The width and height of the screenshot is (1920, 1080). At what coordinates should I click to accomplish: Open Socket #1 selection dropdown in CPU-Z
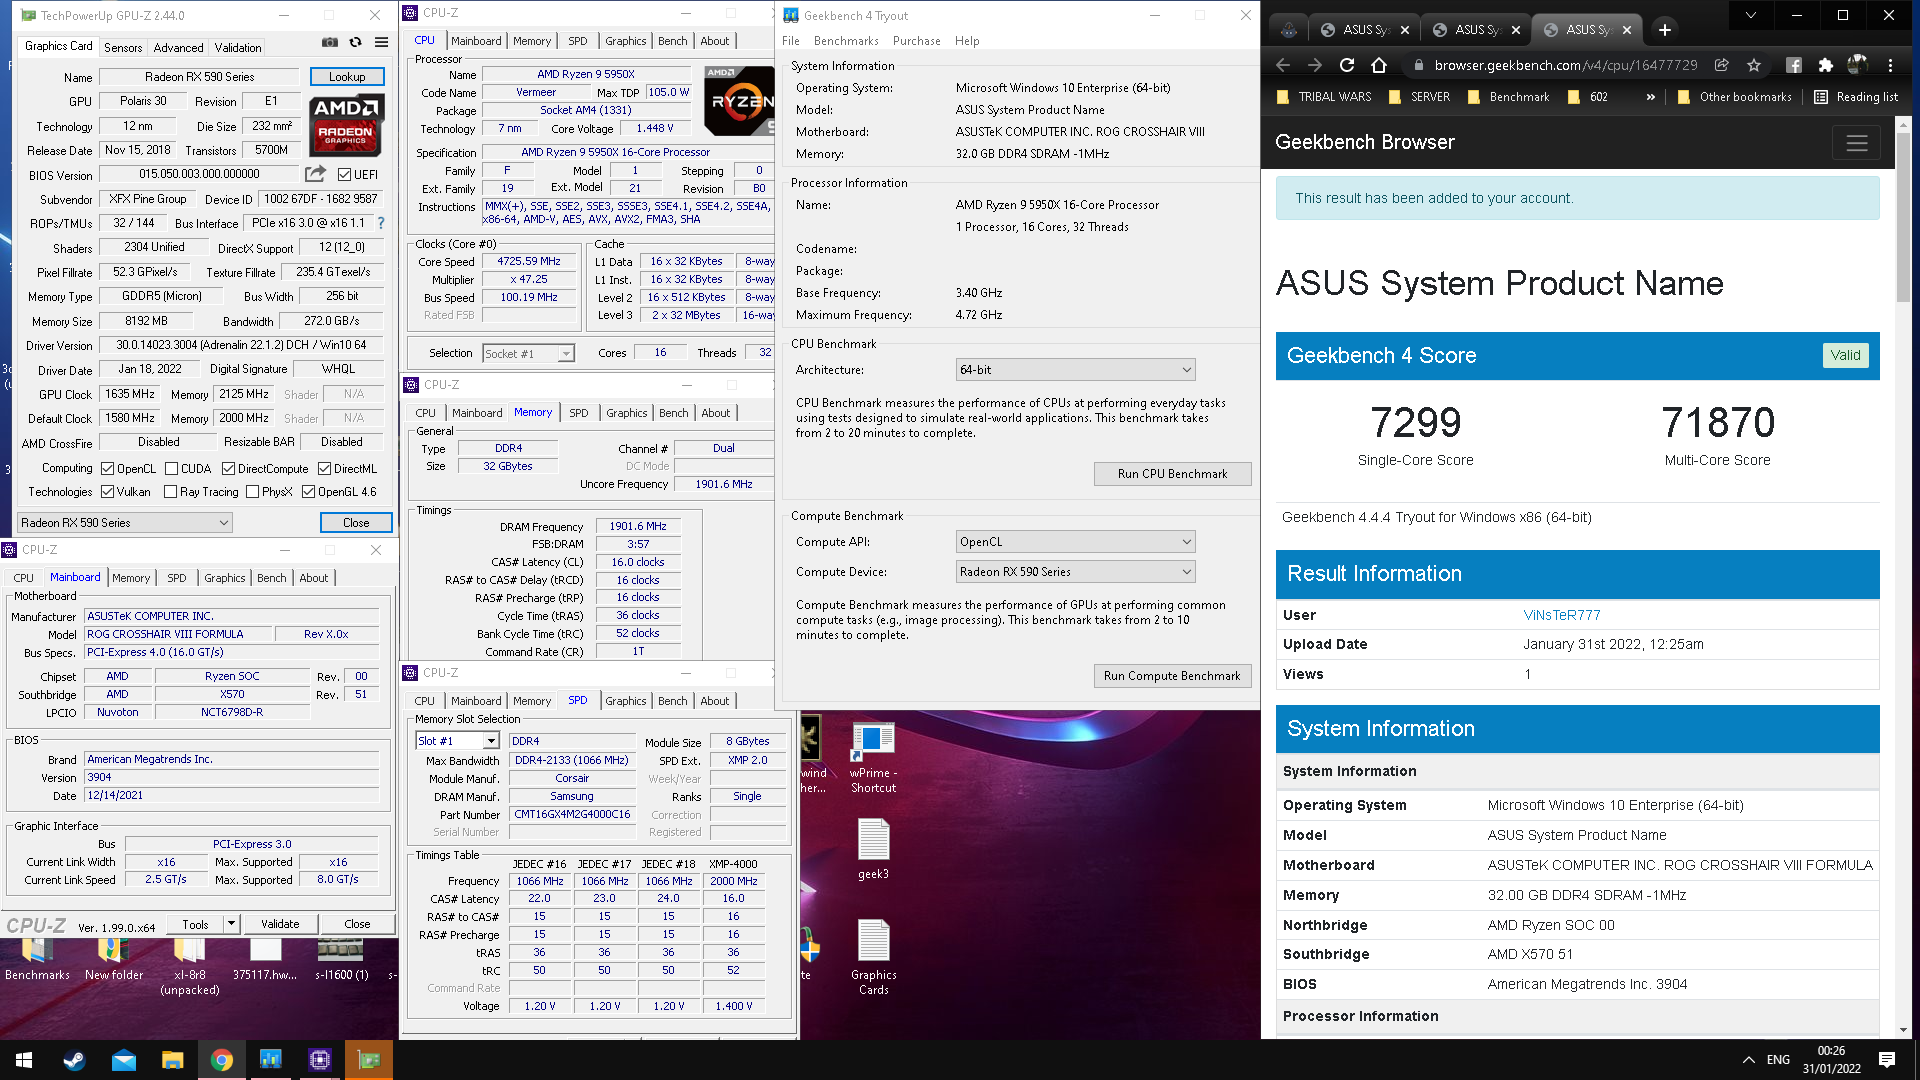pos(528,354)
